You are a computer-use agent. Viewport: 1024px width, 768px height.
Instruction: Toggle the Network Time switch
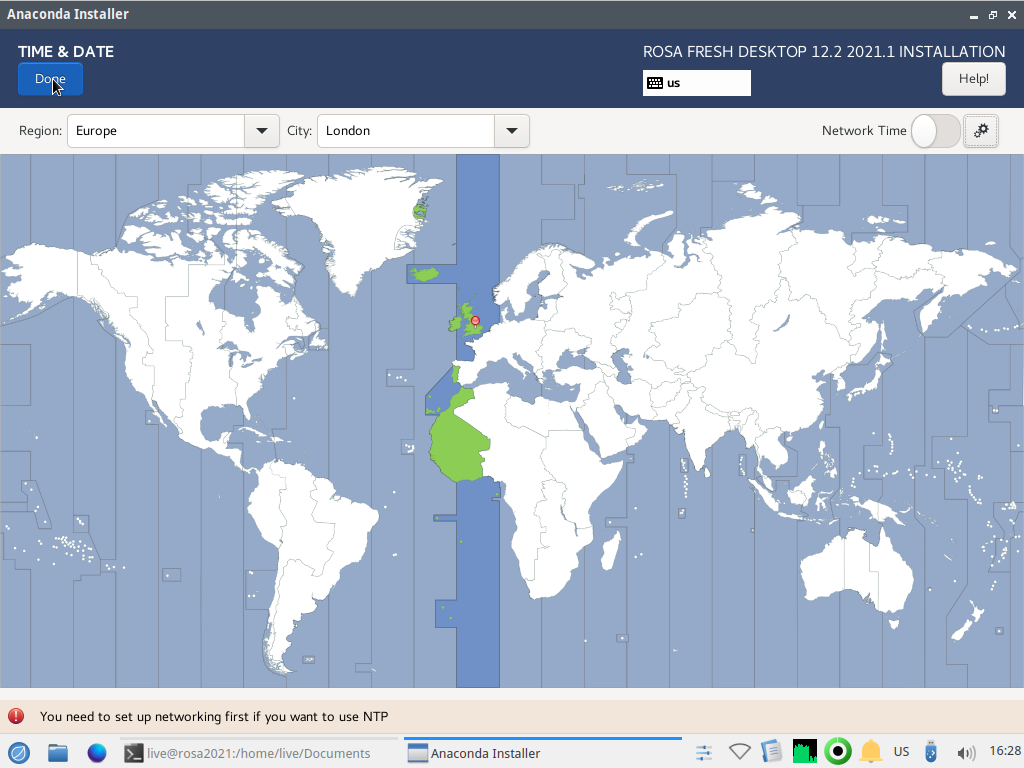tap(935, 131)
